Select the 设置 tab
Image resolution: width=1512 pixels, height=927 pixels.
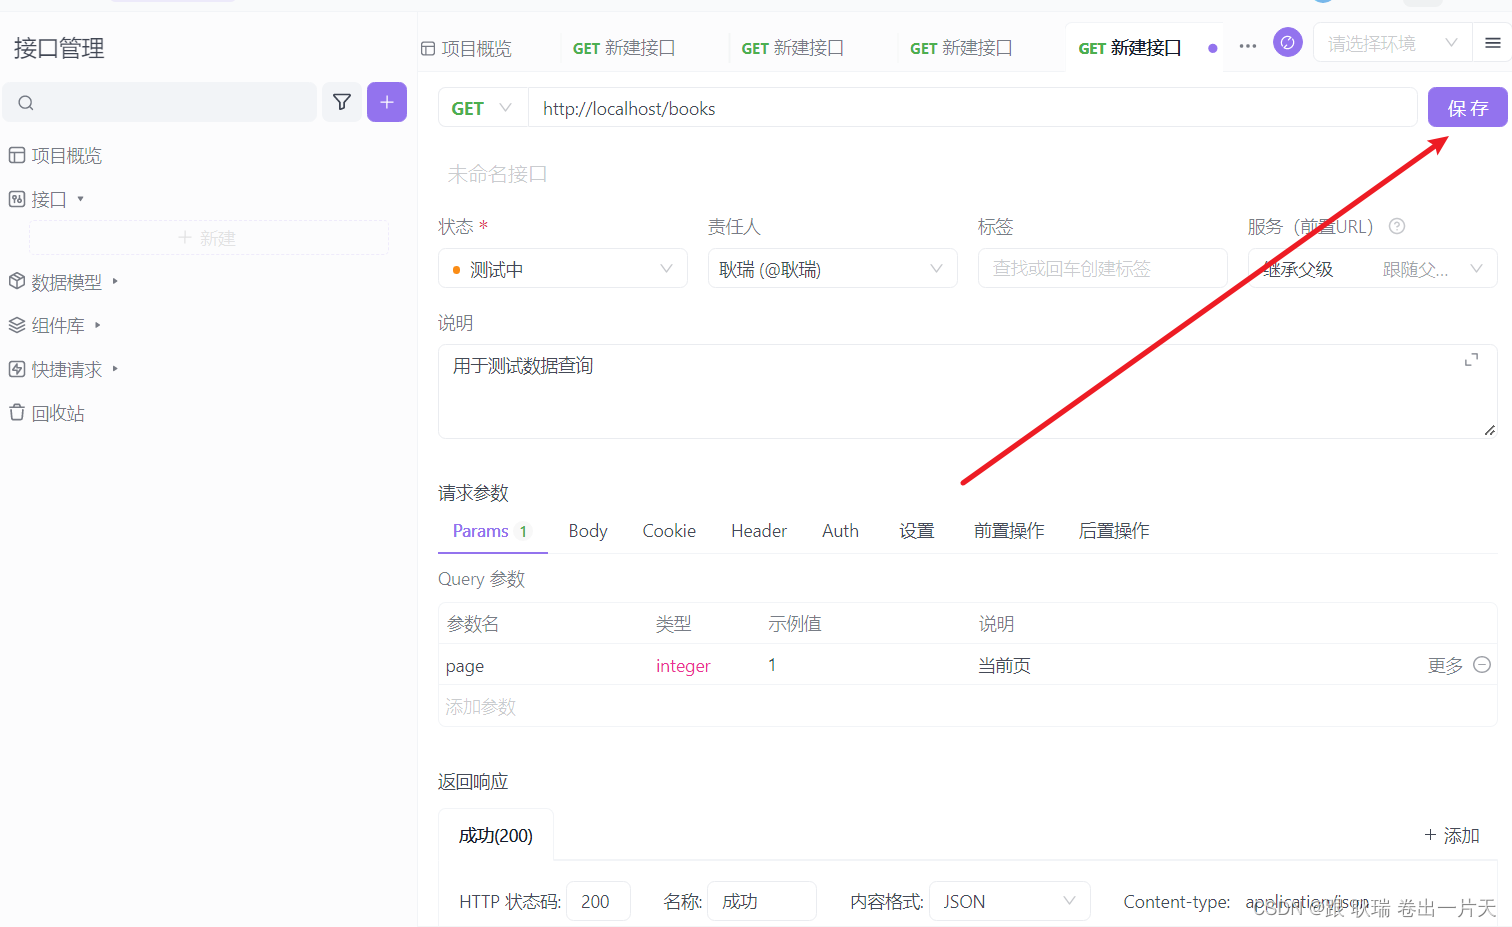pyautogui.click(x=917, y=531)
